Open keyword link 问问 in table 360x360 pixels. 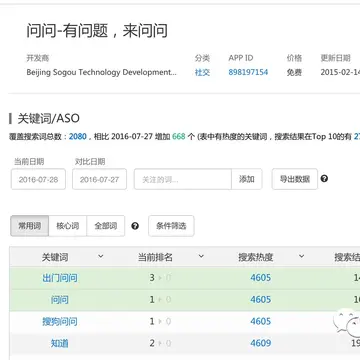pyautogui.click(x=60, y=299)
